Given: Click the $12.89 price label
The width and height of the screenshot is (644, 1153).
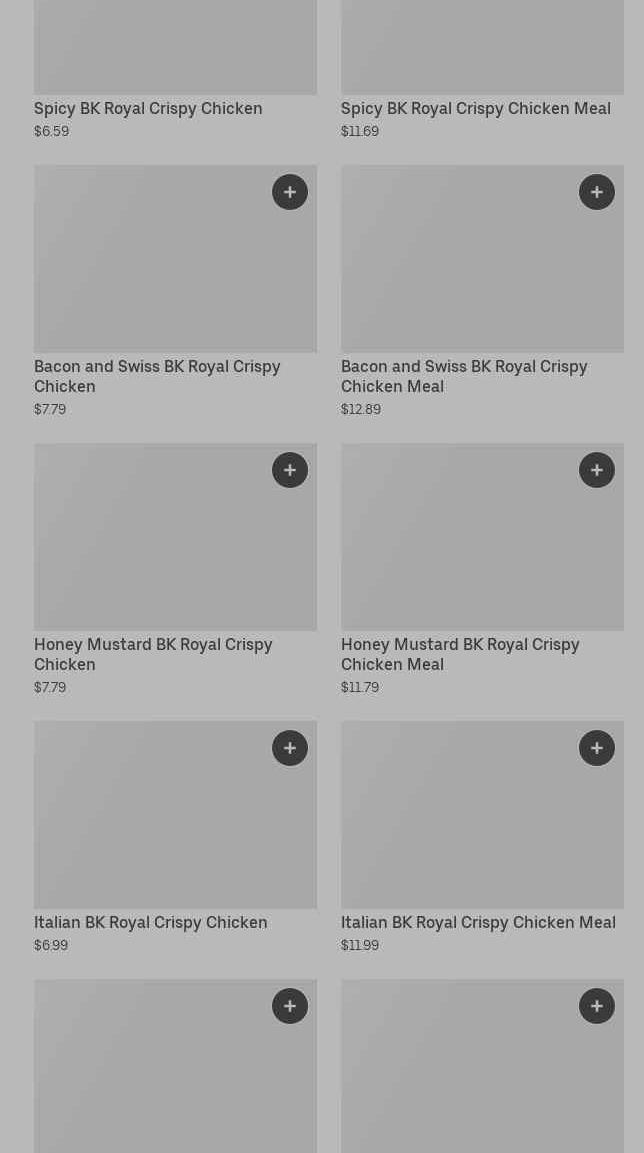Looking at the screenshot, I should point(361,410).
